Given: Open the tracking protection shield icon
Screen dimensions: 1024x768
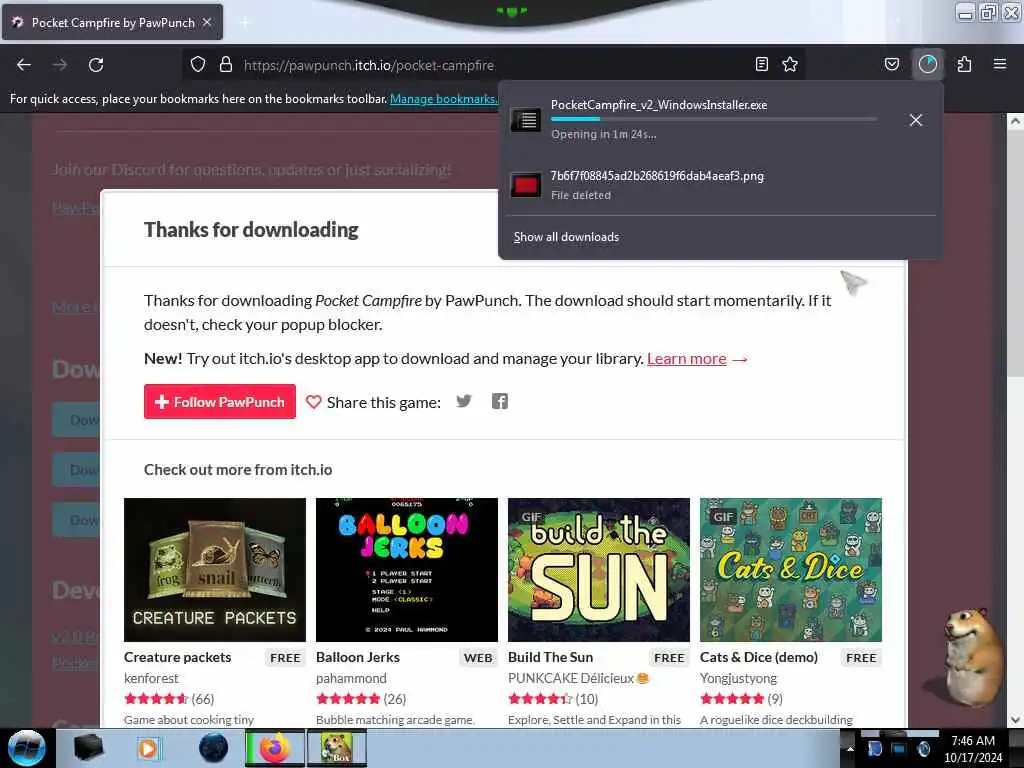Looking at the screenshot, I should [x=198, y=65].
